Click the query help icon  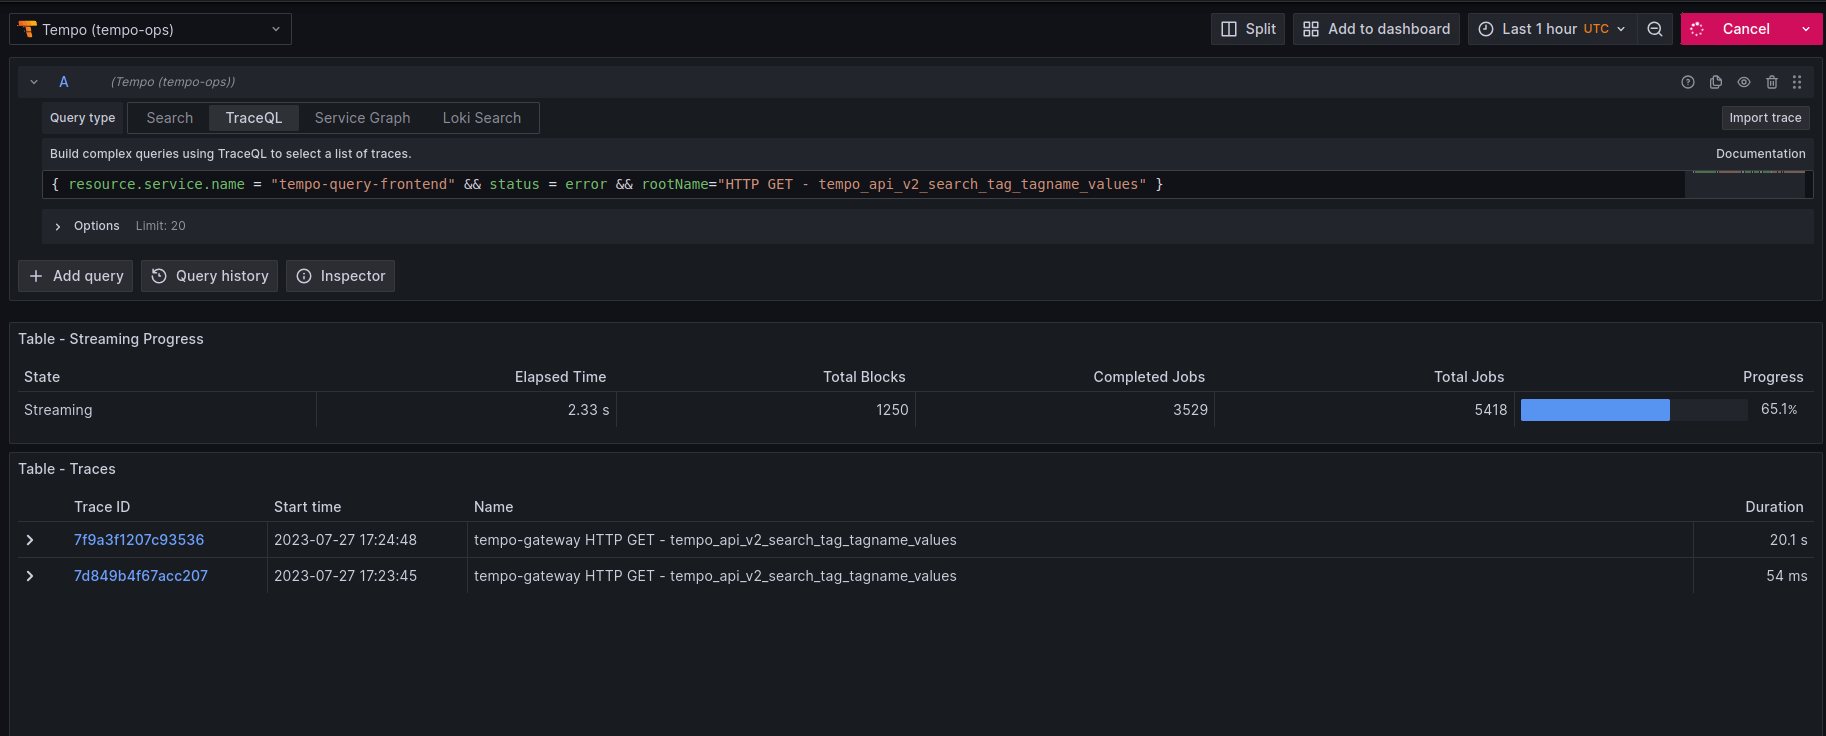coord(1688,82)
